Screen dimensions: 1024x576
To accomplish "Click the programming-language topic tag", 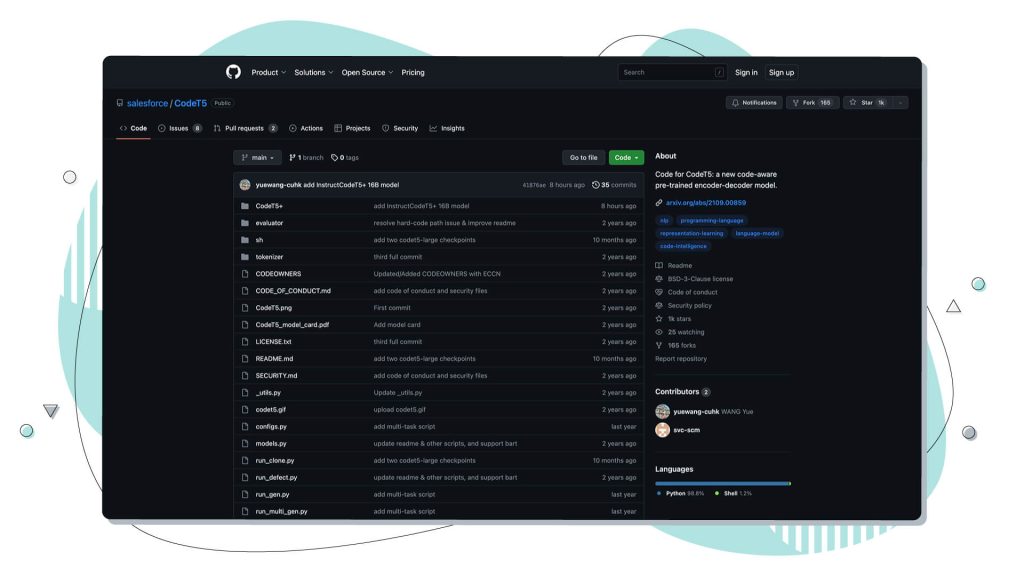I will point(711,221).
